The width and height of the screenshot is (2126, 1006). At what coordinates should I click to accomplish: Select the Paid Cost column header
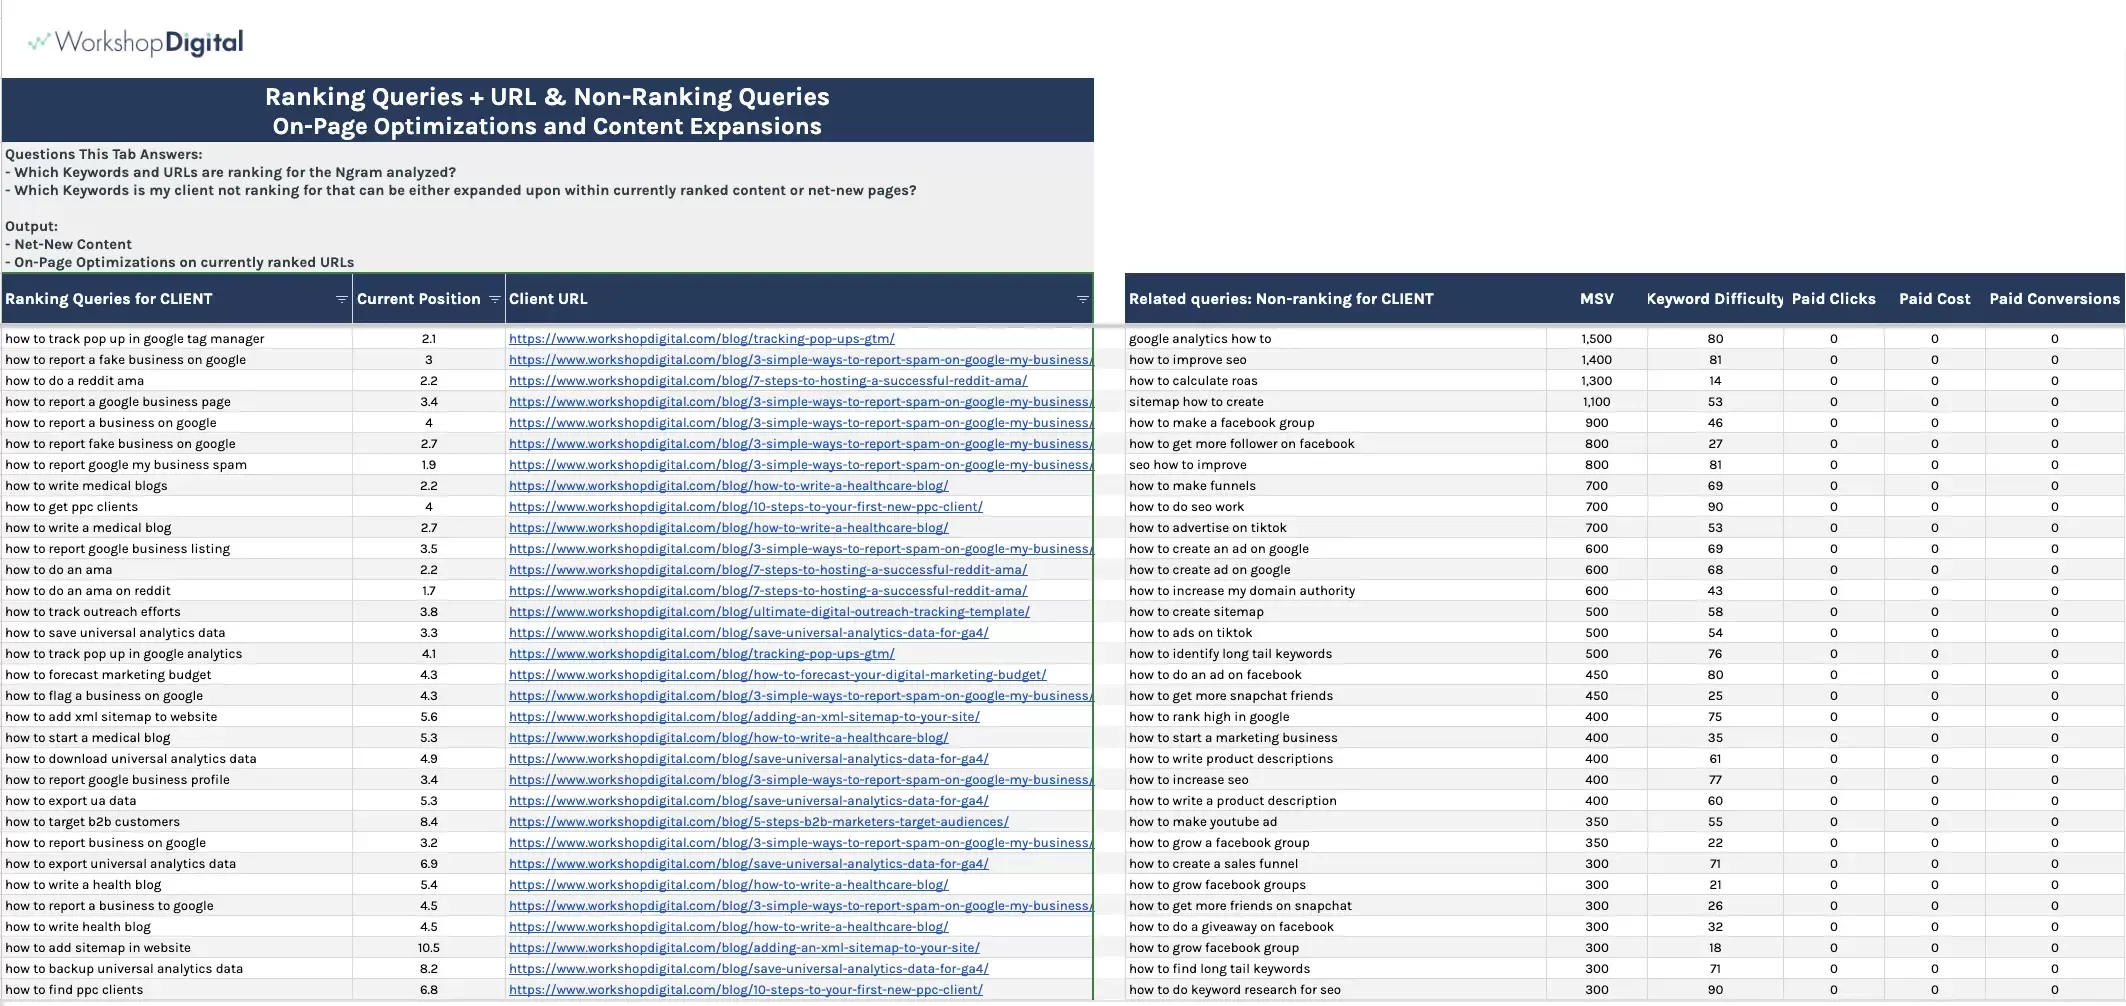pyautogui.click(x=1934, y=299)
